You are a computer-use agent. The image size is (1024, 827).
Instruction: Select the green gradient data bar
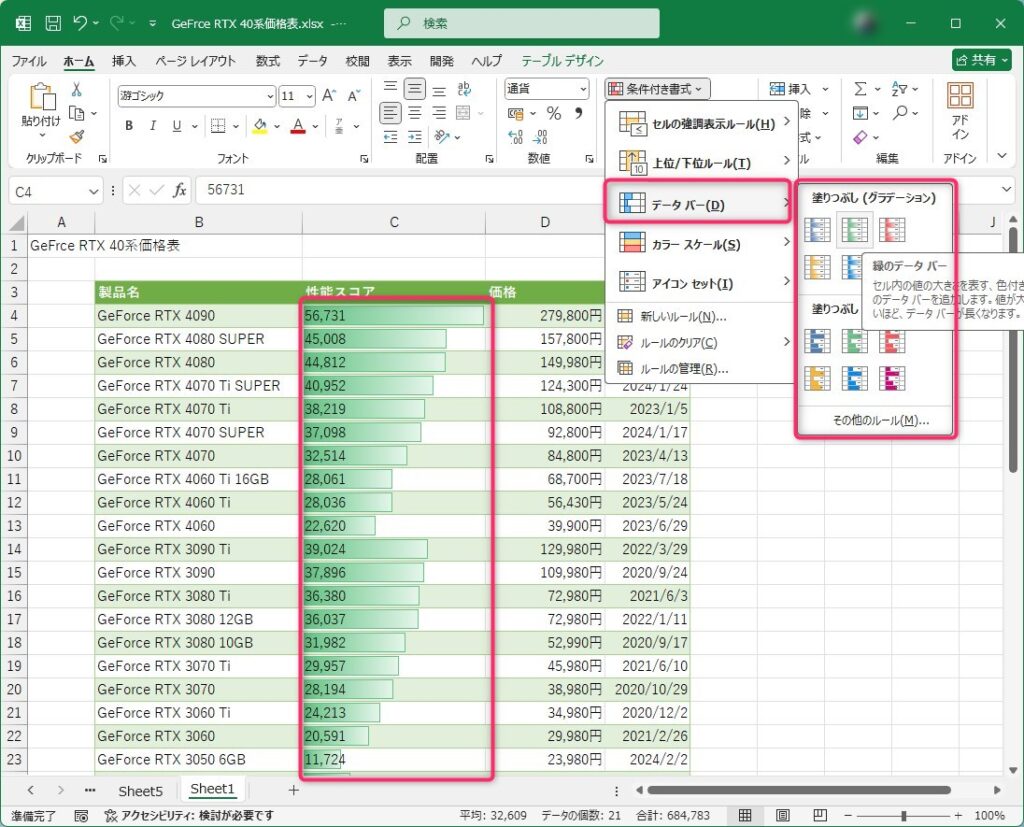pyautogui.click(x=855, y=230)
